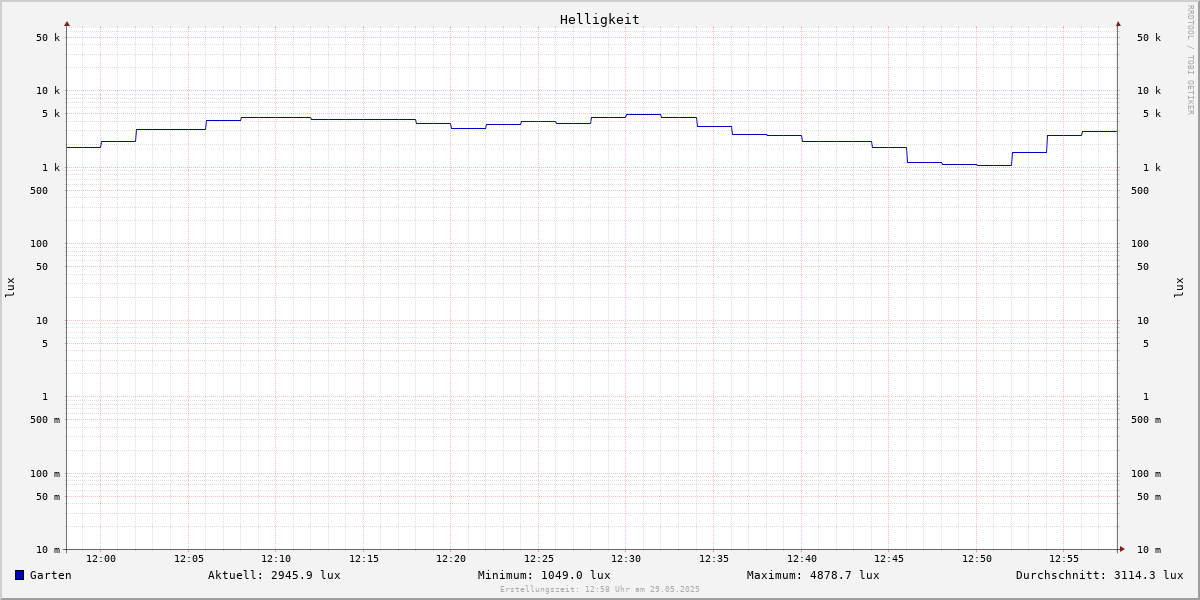
Task: Click the 50 m label on right axis
Action: [x=1149, y=497]
